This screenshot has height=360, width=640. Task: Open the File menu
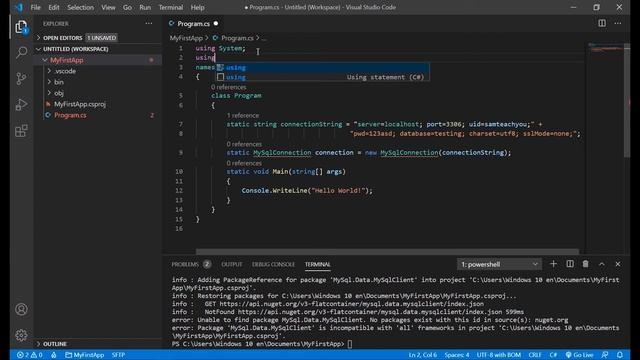36,7
